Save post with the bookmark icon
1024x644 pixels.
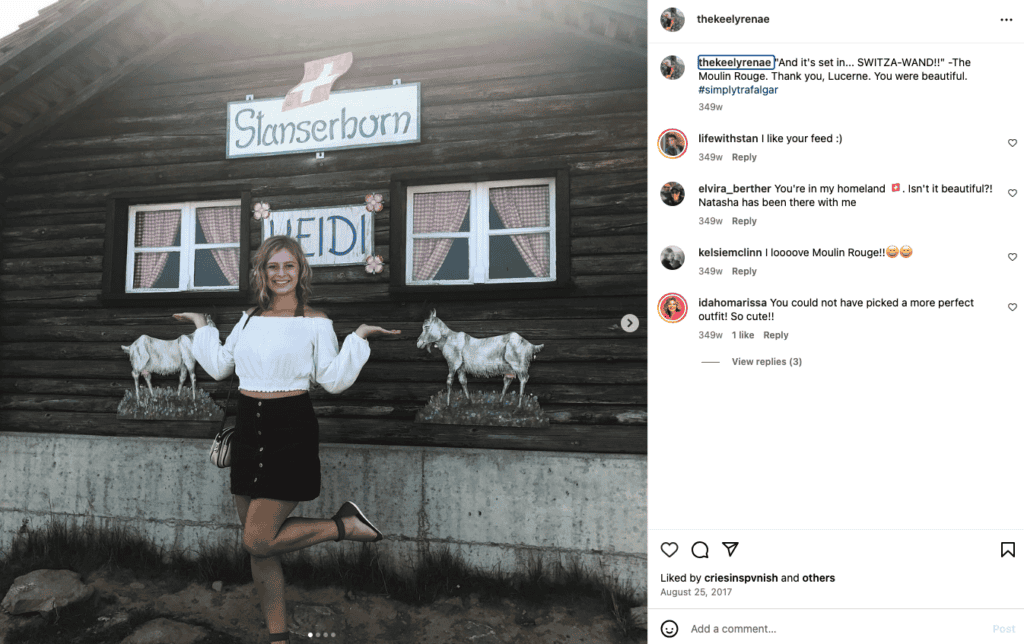(x=1008, y=549)
